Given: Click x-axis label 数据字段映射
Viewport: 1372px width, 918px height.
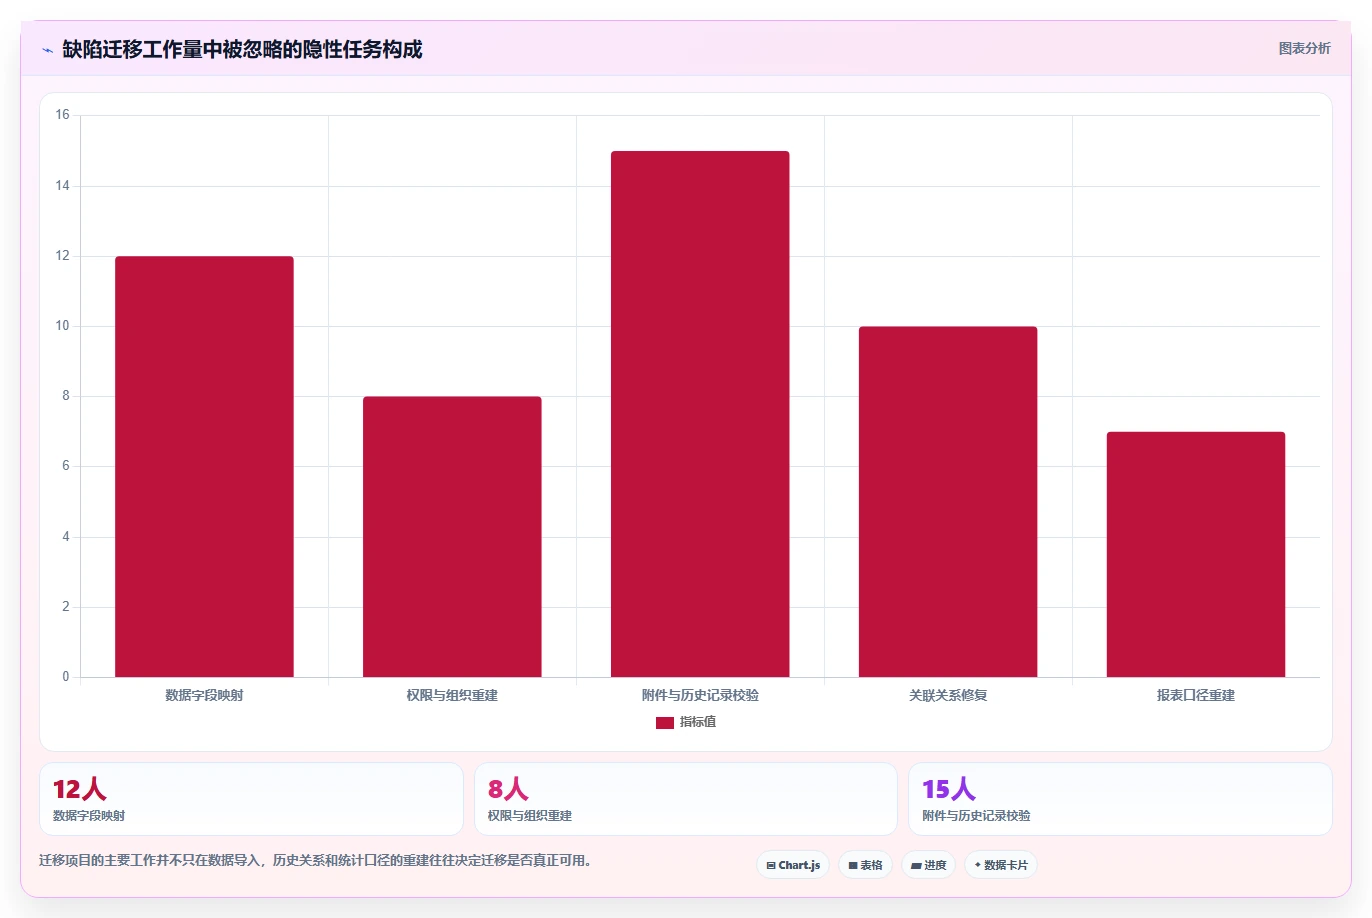Looking at the screenshot, I should click(x=204, y=695).
